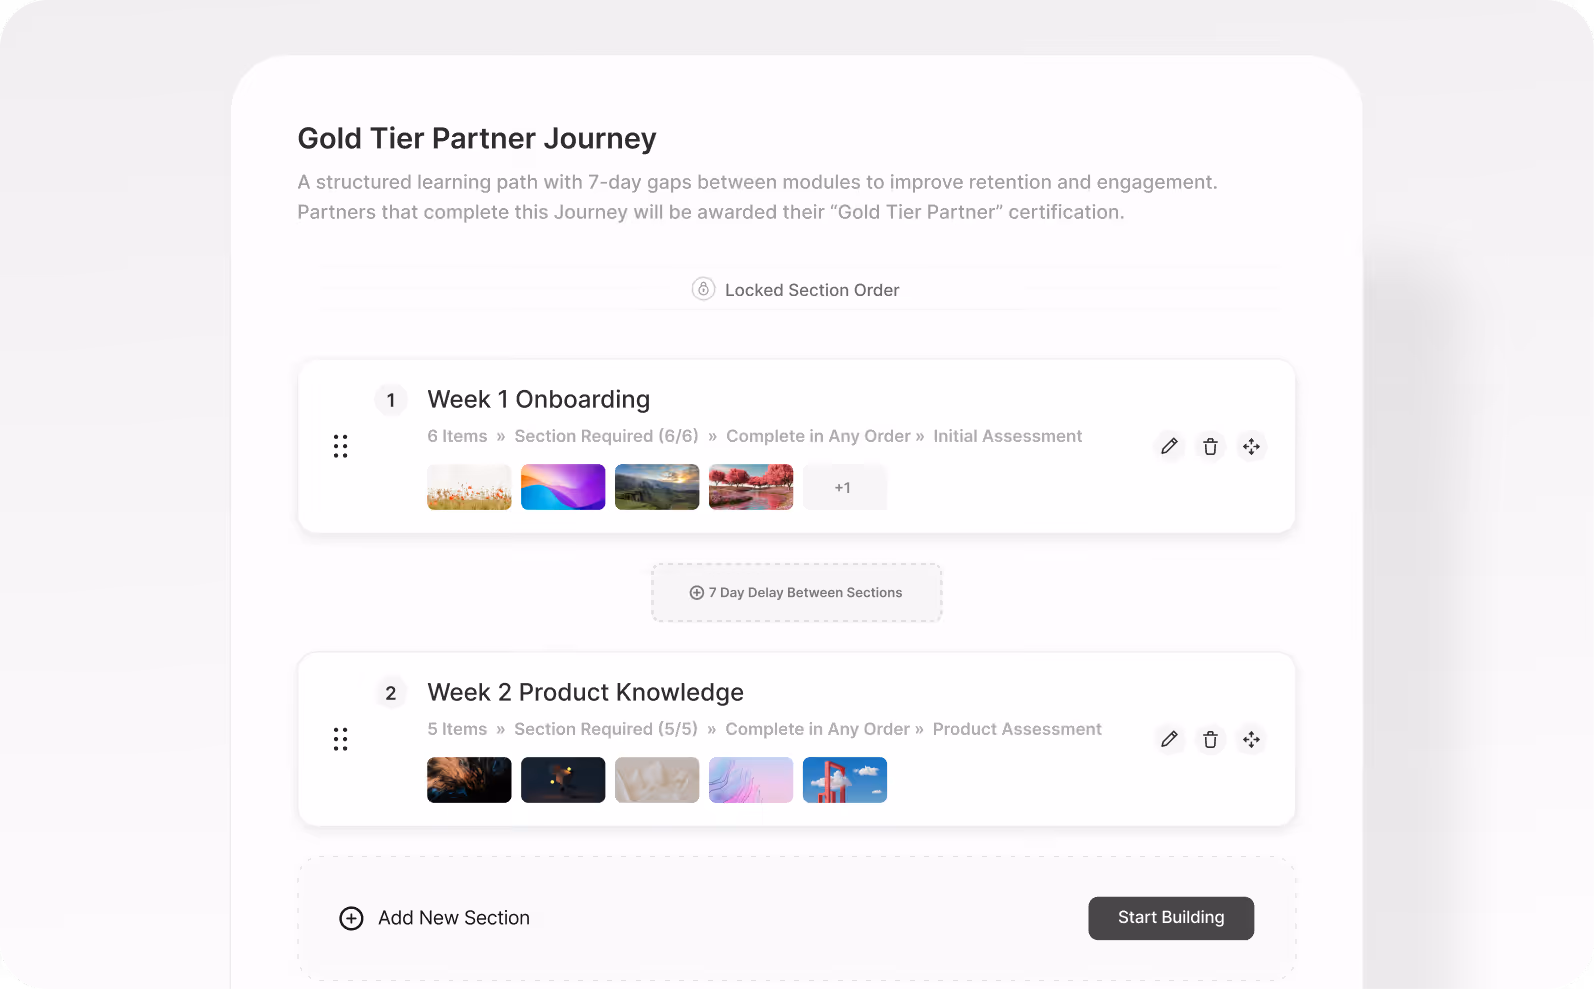
Task: Click the section number 2 badge
Action: (391, 693)
